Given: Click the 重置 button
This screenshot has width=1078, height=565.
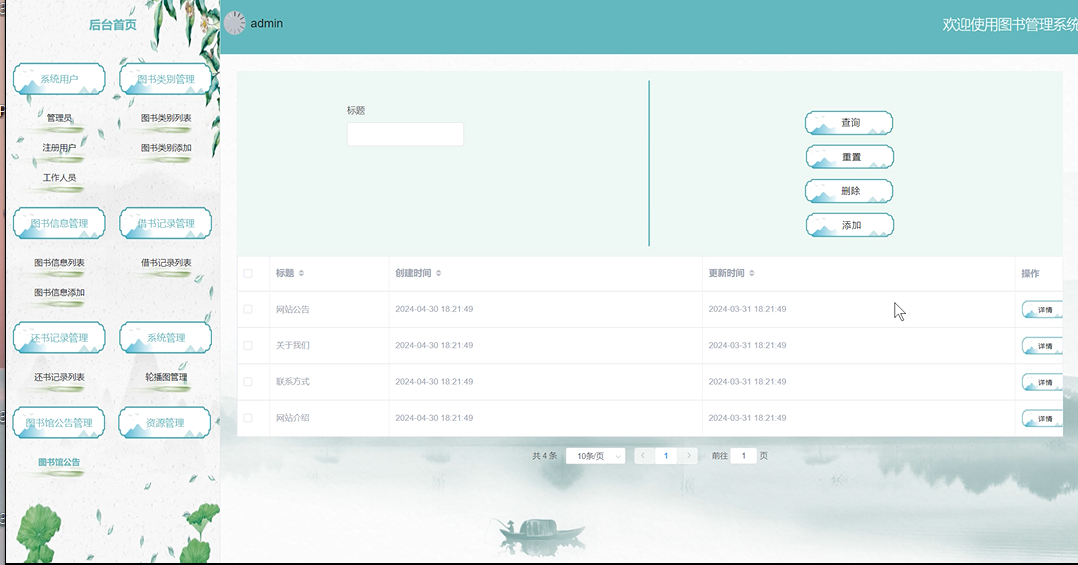Looking at the screenshot, I should [850, 157].
